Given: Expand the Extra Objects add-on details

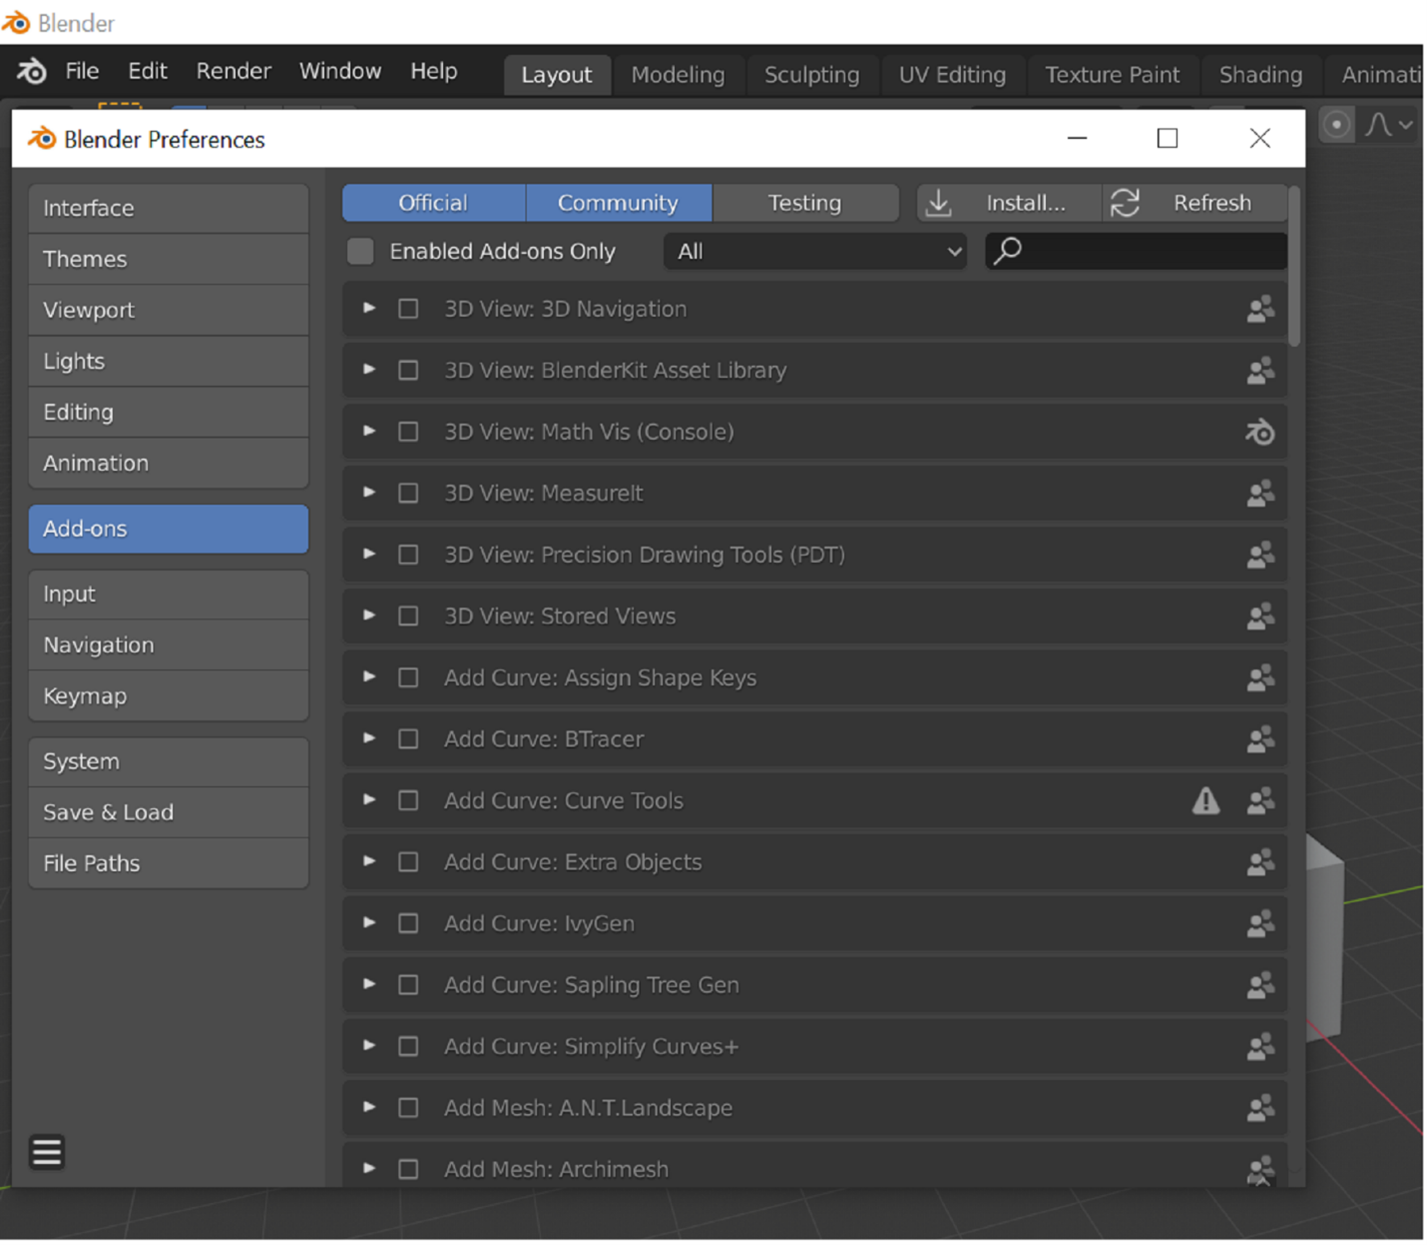Looking at the screenshot, I should 369,862.
